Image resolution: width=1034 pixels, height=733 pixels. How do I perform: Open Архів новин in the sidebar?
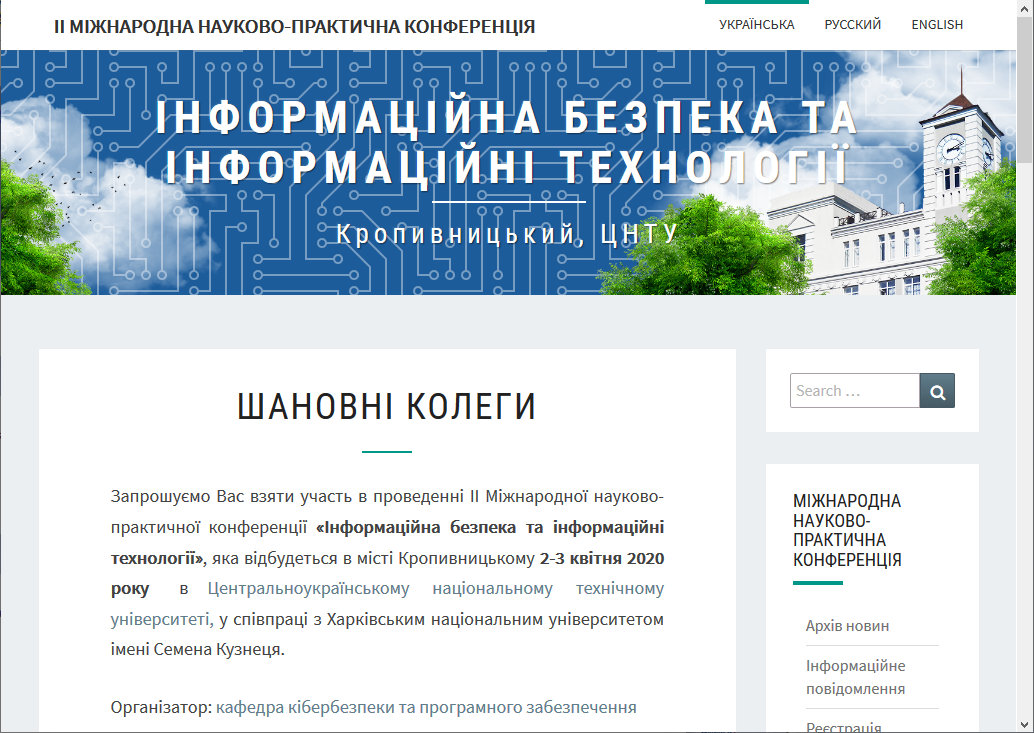click(847, 626)
